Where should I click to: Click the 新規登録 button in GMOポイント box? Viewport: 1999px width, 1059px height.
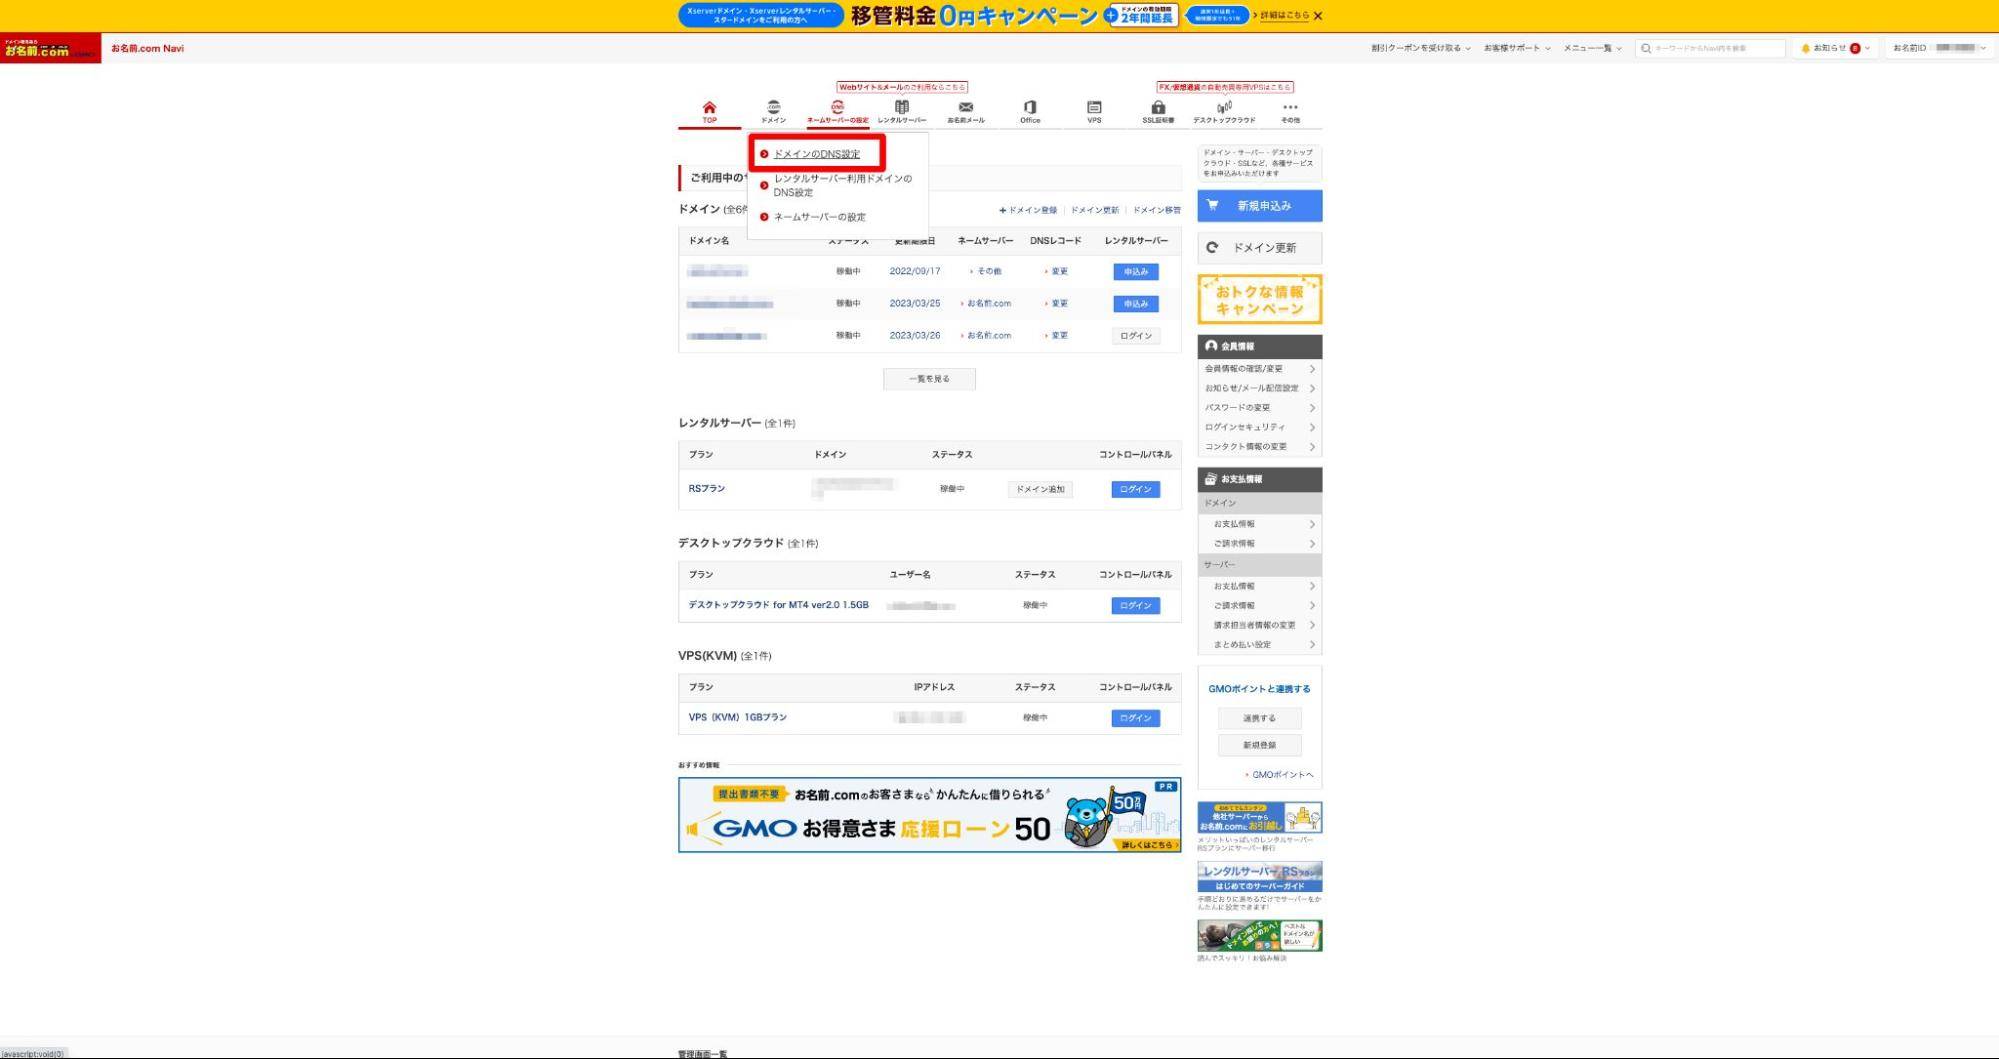pos(1260,745)
